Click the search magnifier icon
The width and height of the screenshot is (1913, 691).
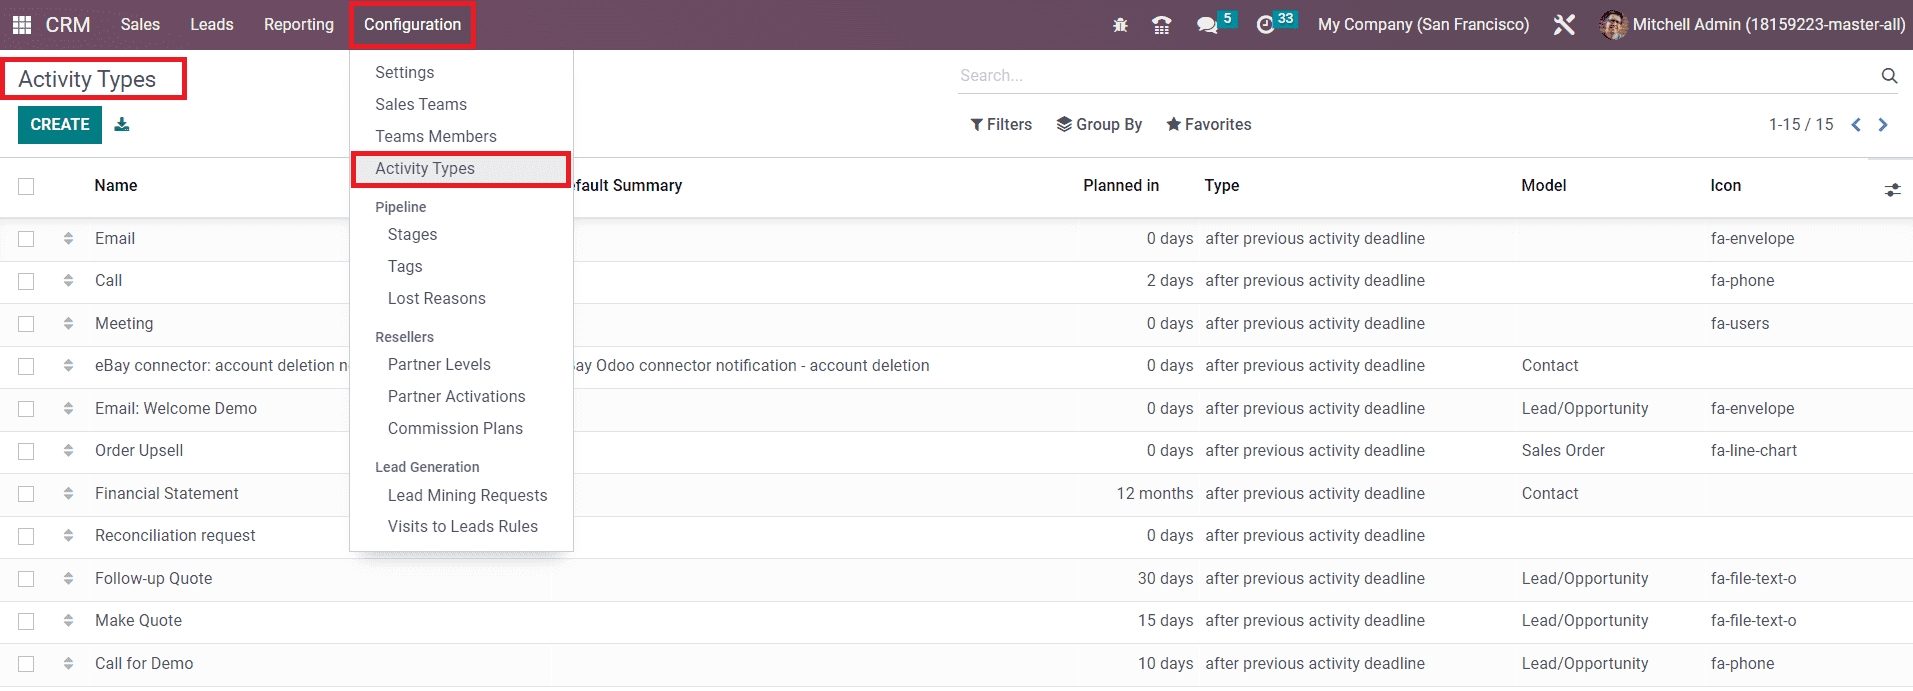click(1888, 76)
